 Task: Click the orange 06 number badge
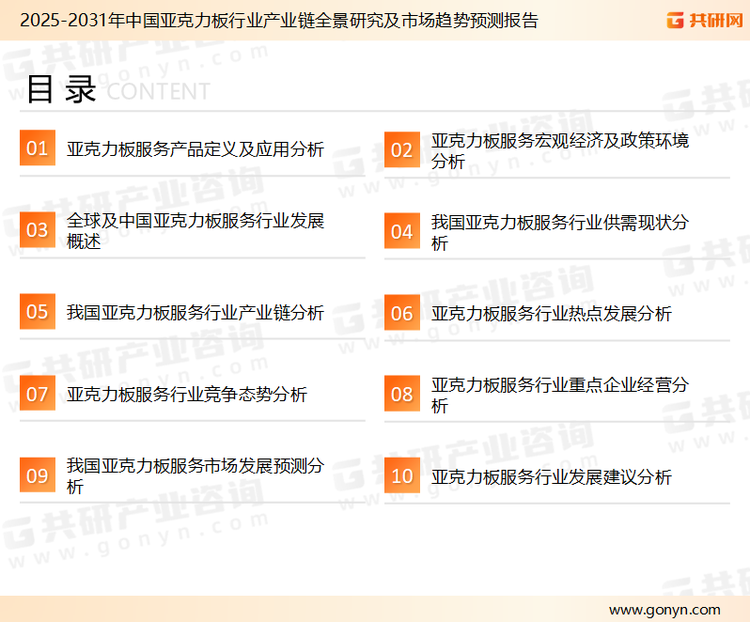[x=402, y=313]
